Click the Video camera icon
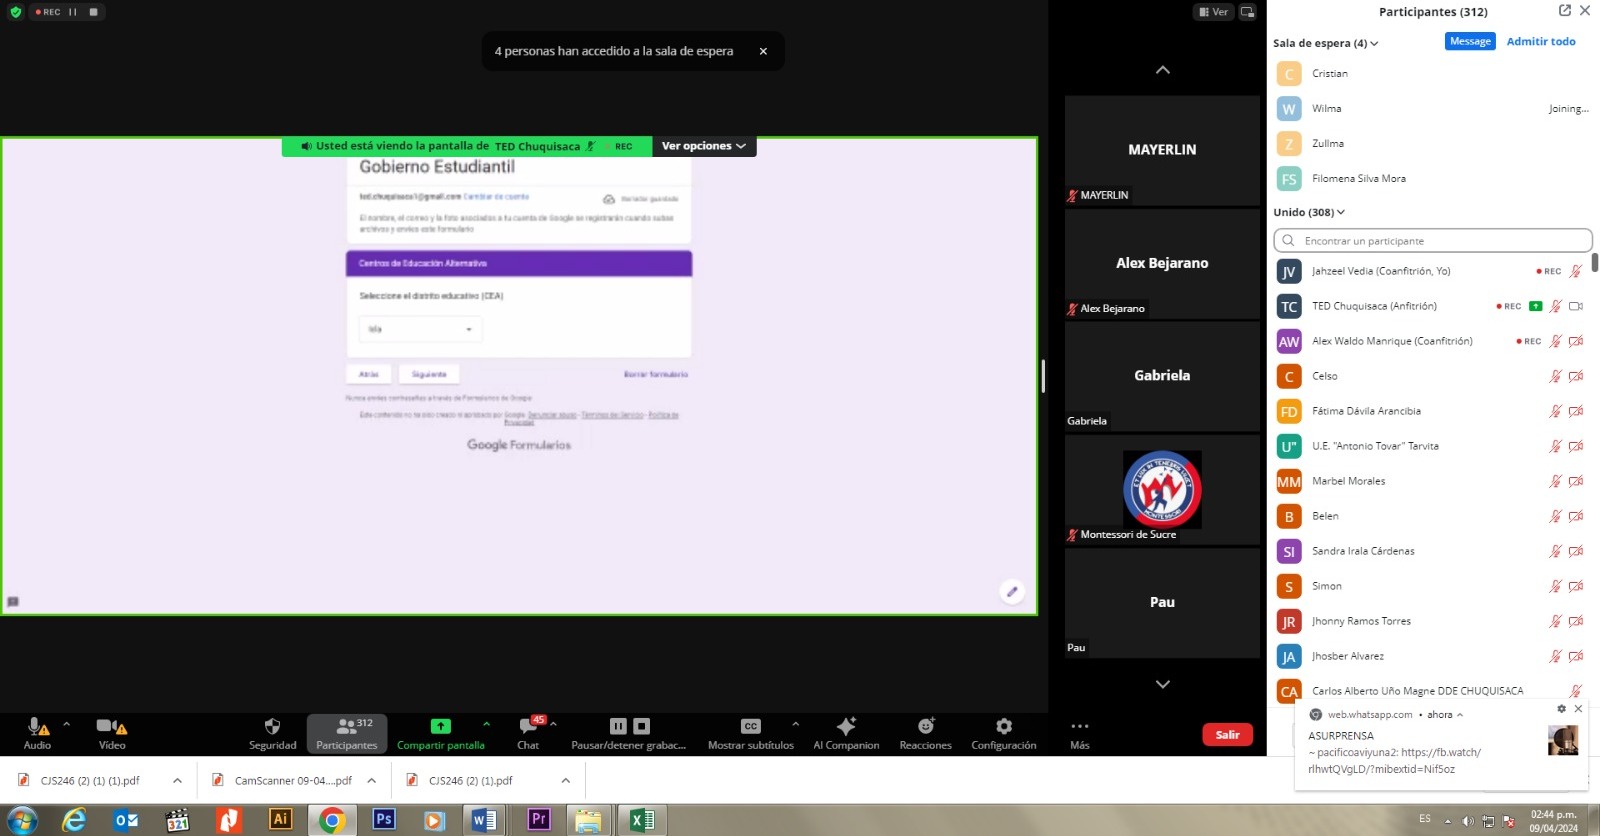The height and width of the screenshot is (836, 1600). (x=111, y=727)
